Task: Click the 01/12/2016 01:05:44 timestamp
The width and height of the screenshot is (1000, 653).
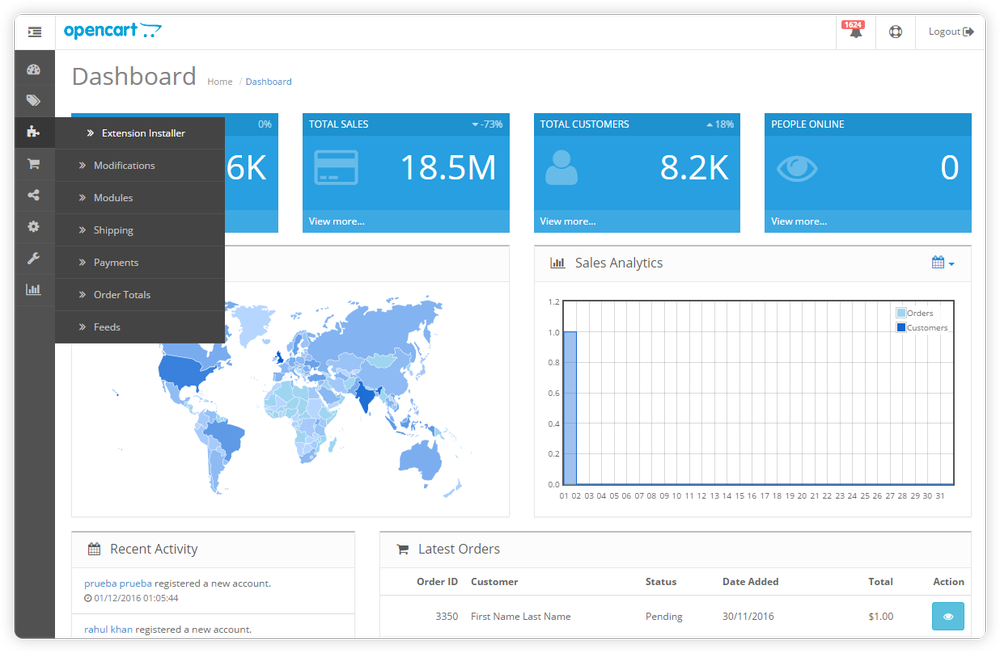Action: point(136,598)
